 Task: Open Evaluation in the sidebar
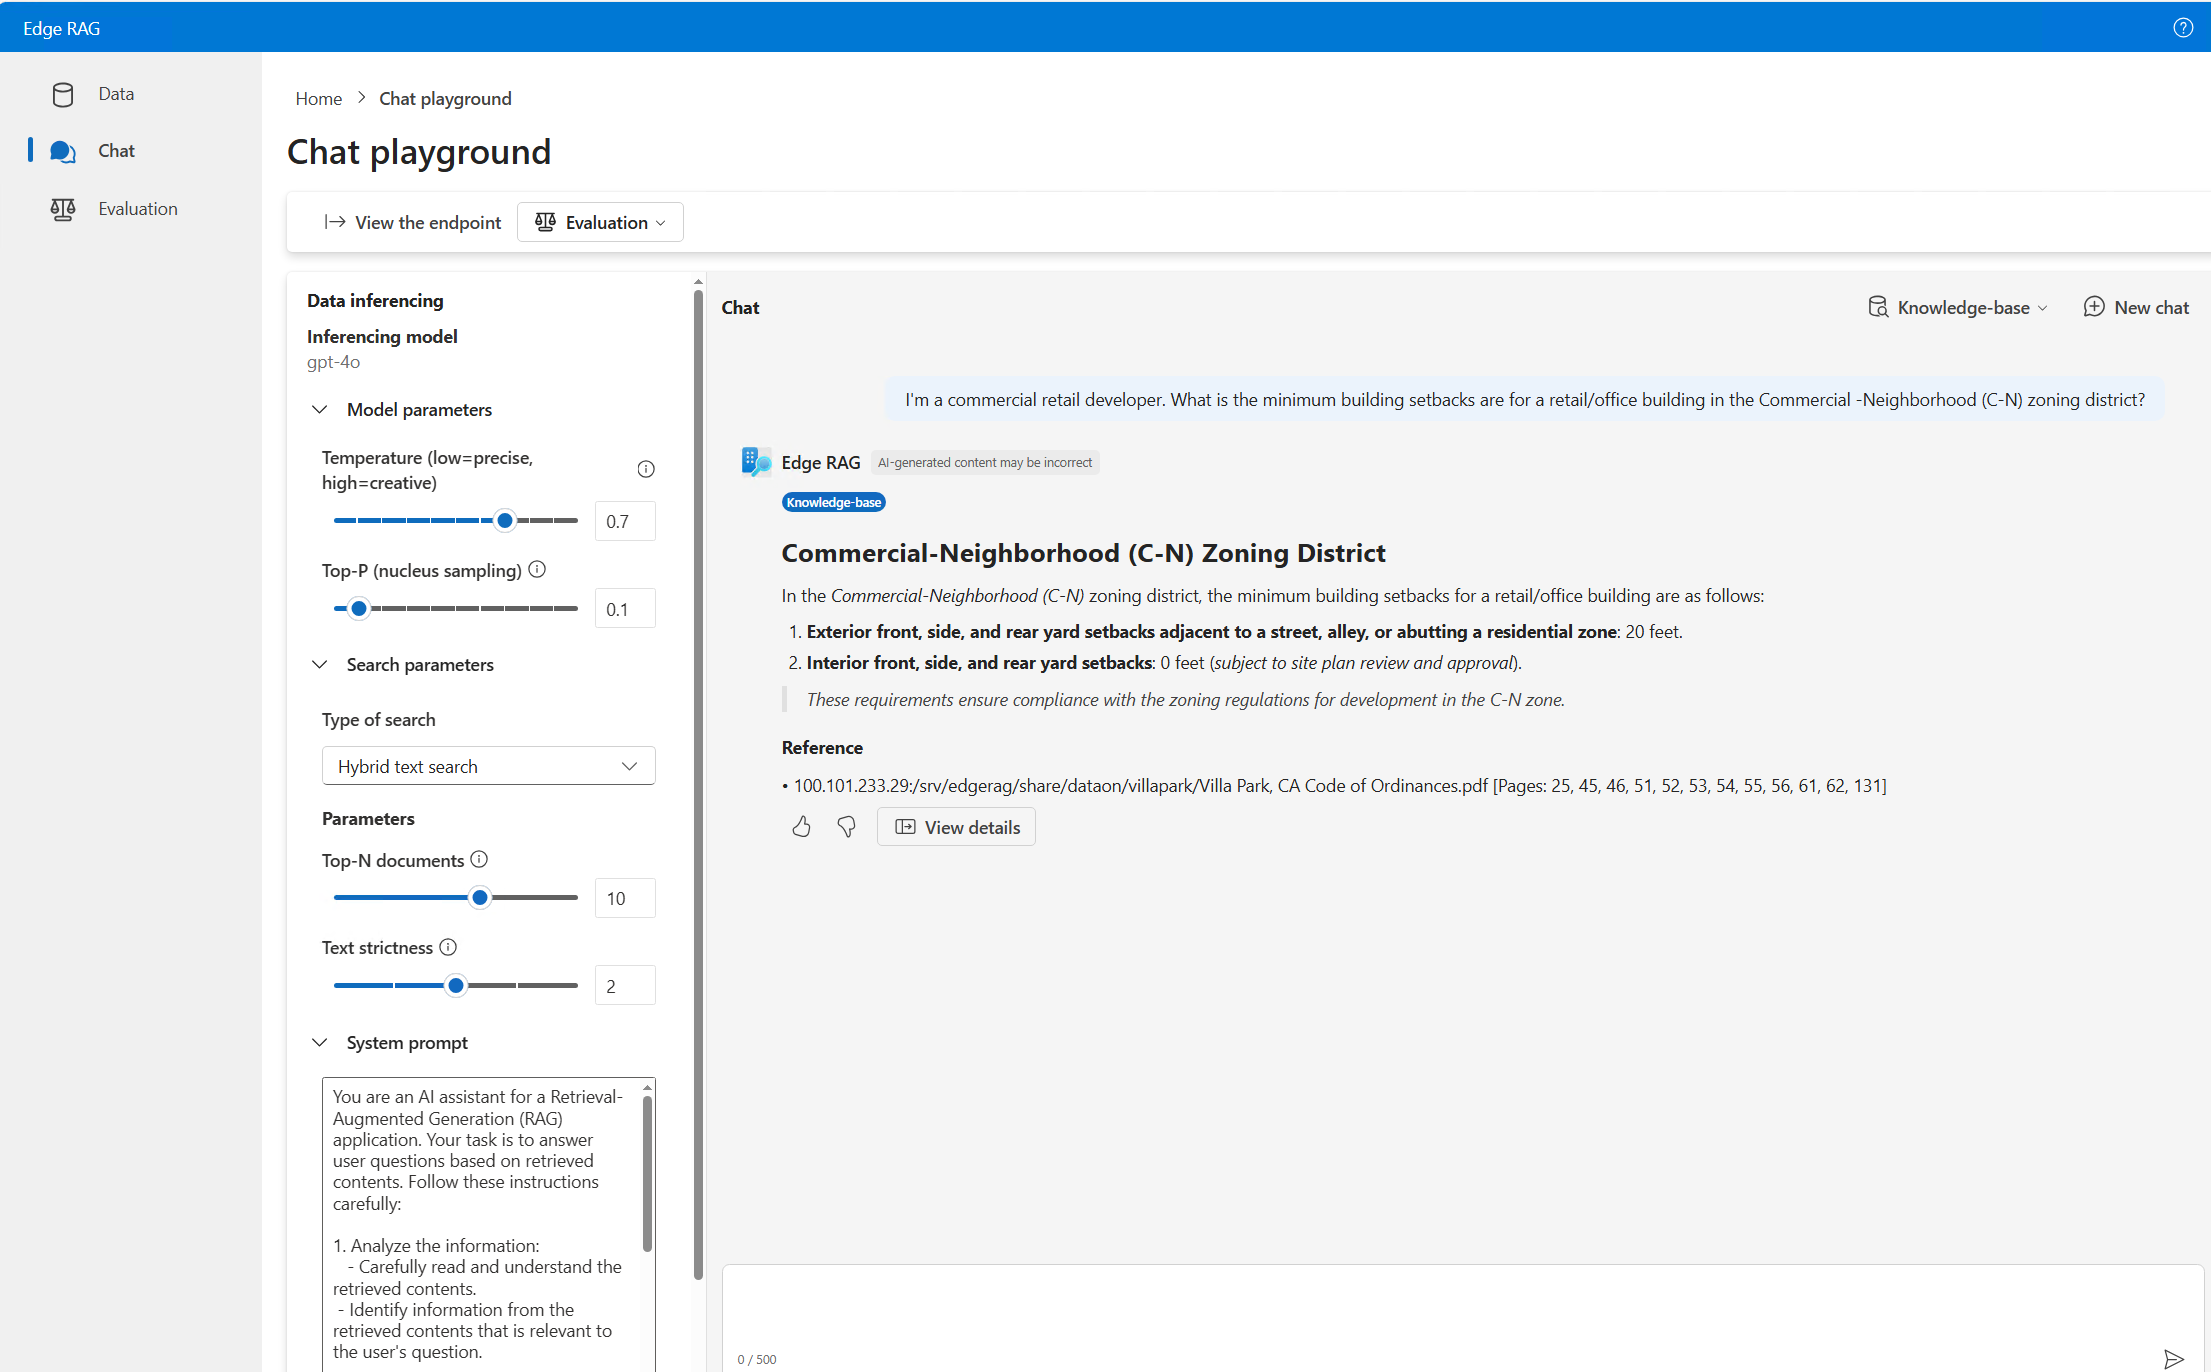[x=137, y=209]
